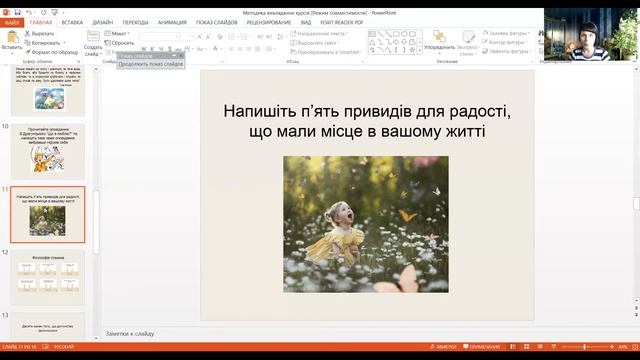Open Буфер обмена dialog launcher
The image size is (640, 360).
pos(78,61)
